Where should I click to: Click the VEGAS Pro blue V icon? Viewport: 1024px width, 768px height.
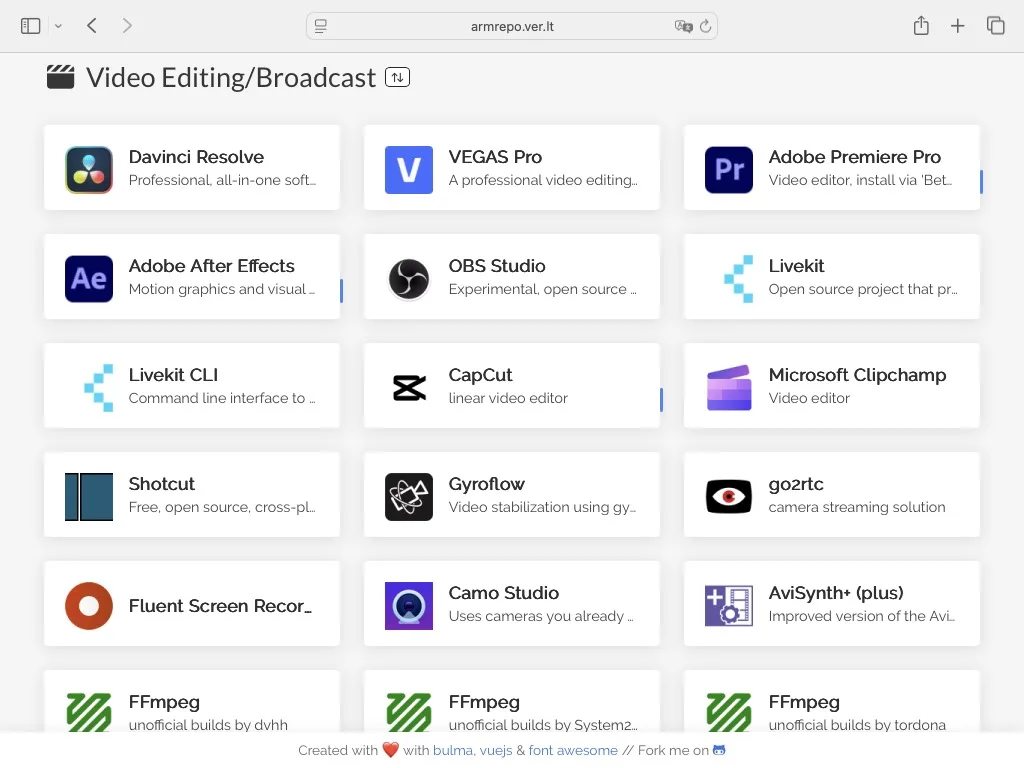409,170
